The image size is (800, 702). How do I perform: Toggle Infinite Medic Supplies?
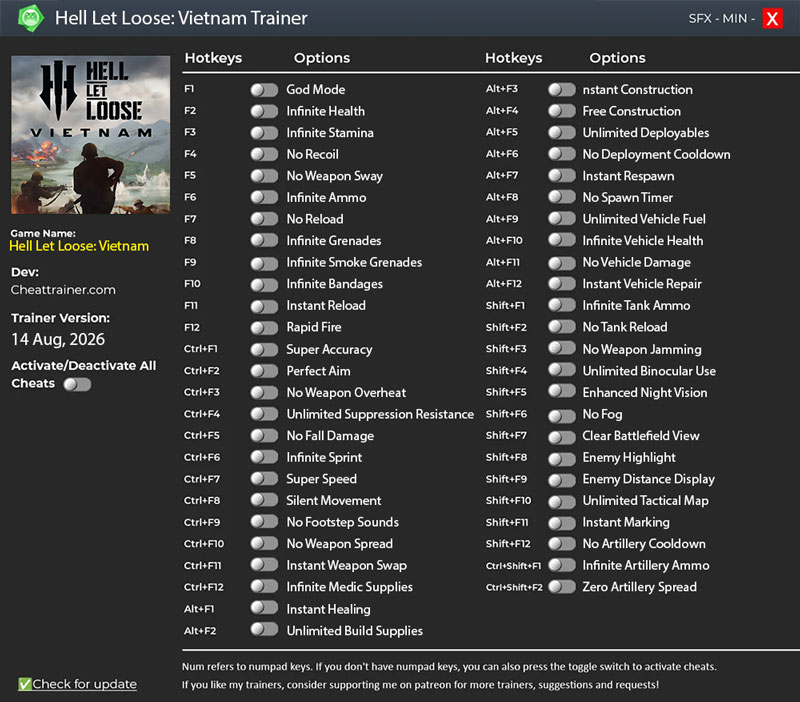264,587
